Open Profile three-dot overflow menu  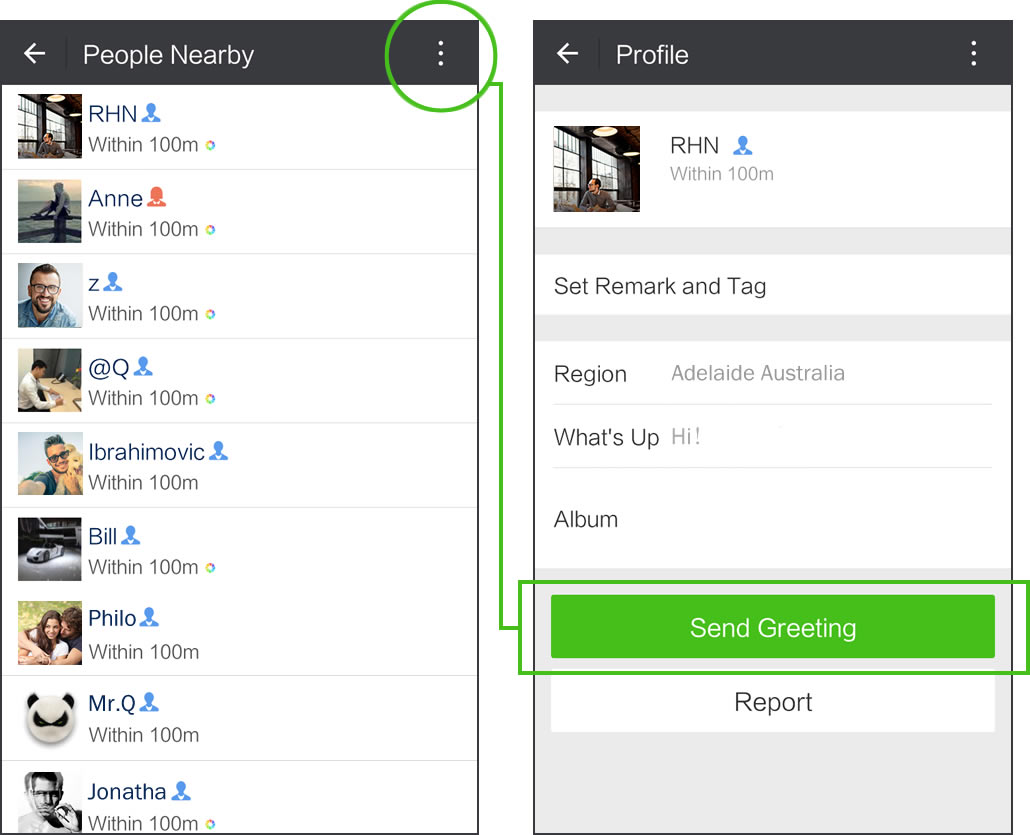click(x=974, y=54)
